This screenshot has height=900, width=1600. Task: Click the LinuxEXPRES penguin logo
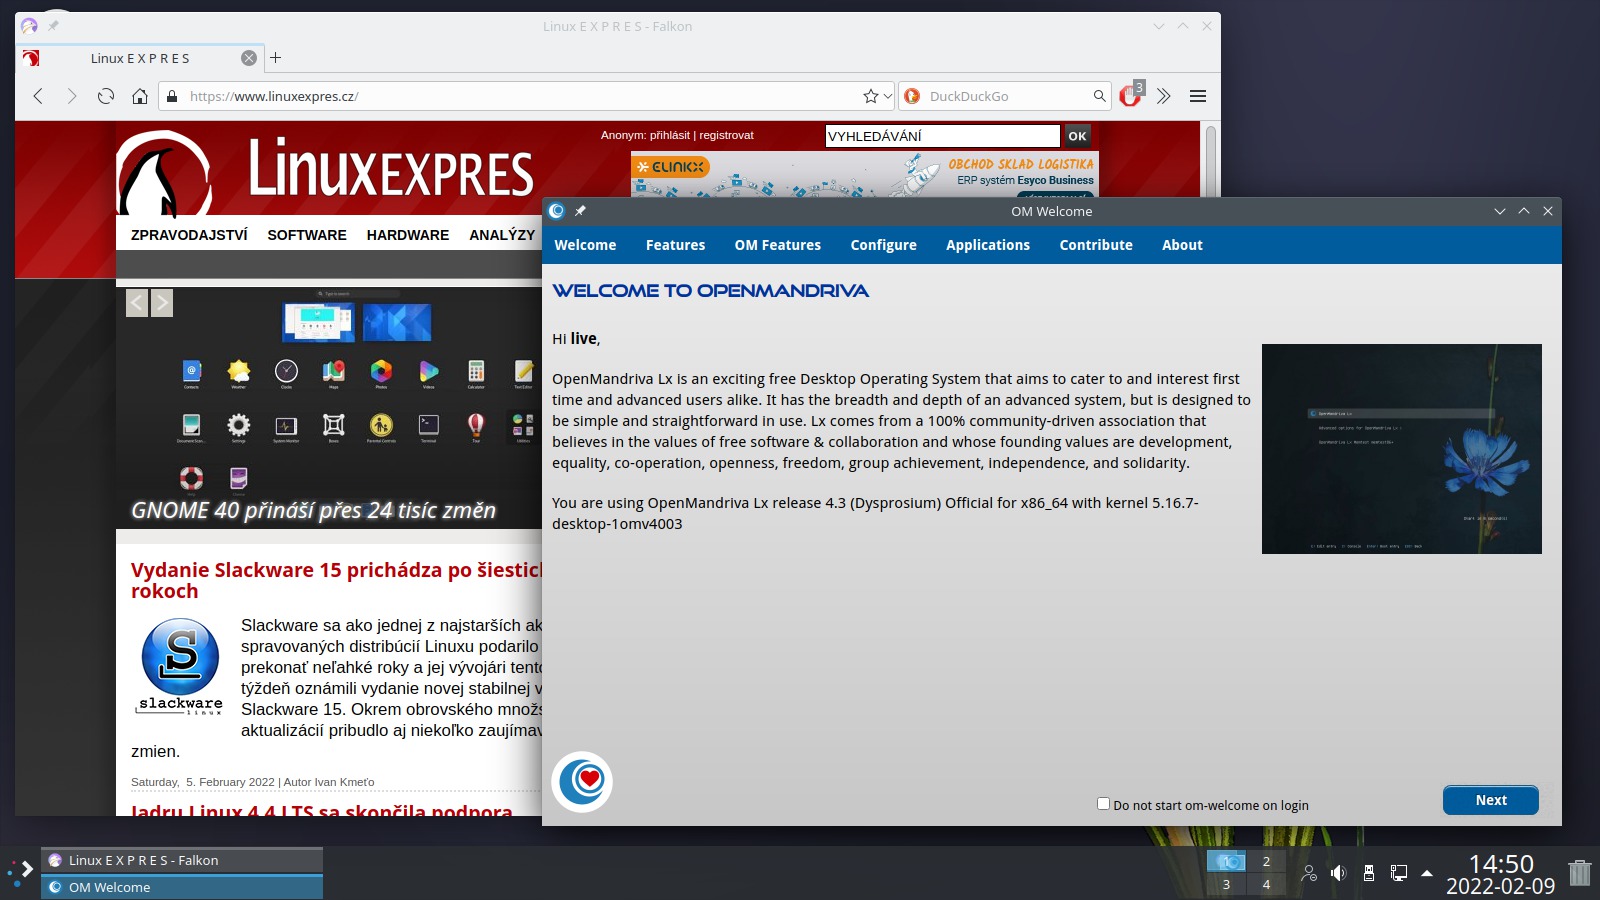[x=165, y=175]
